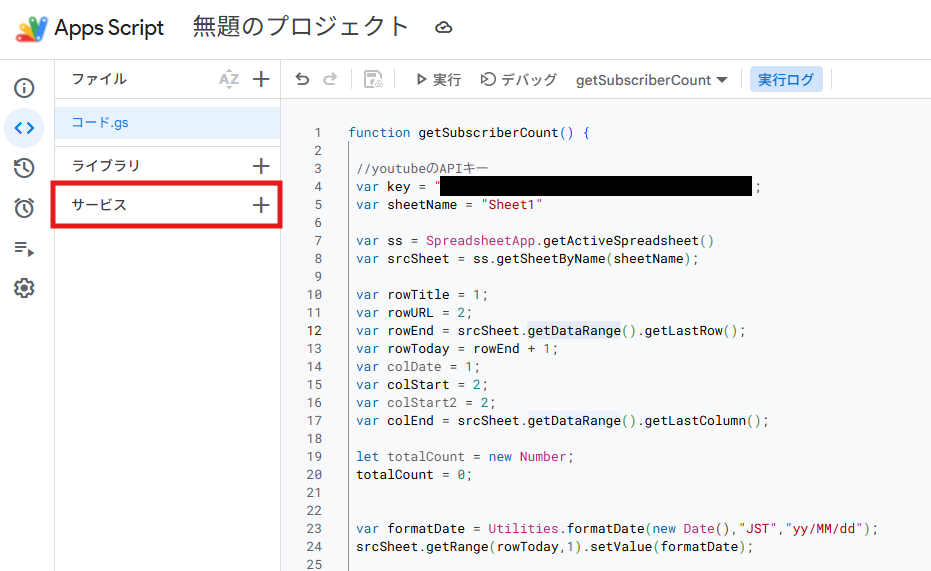Add a library with plus icon
Screen dimensions: 931x571
tap(261, 166)
